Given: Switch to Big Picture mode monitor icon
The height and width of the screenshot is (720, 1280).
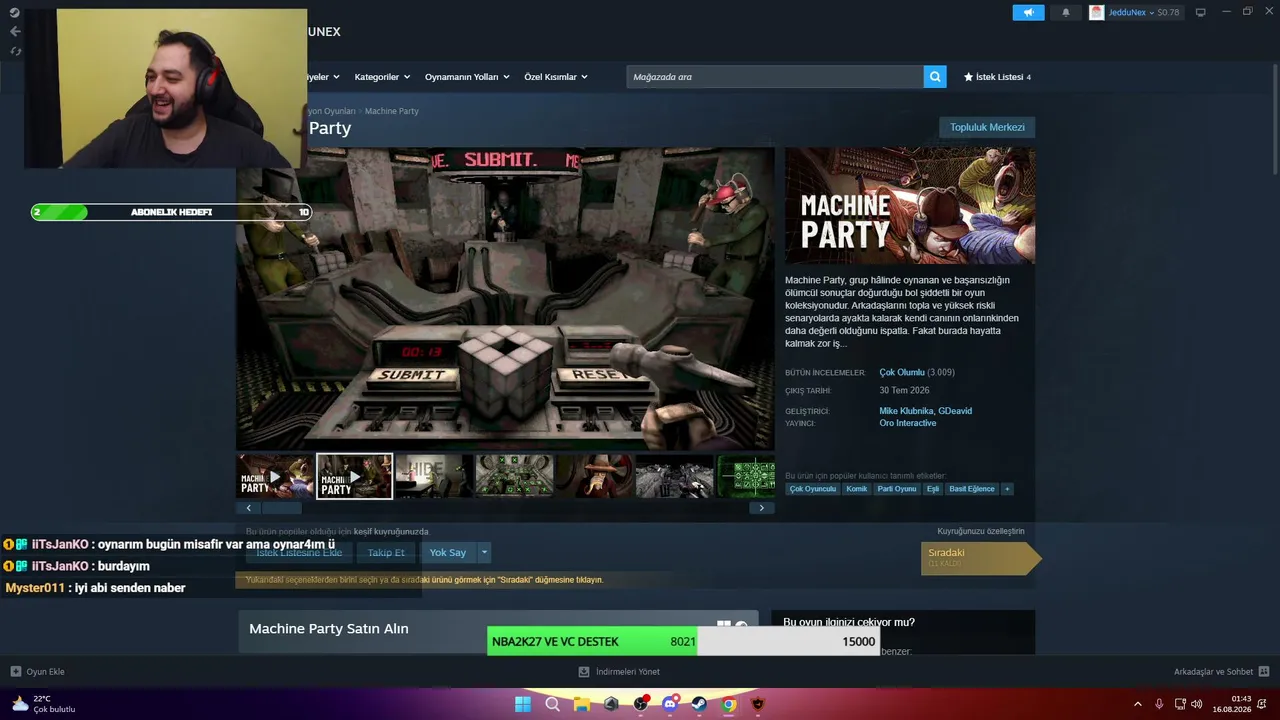Looking at the screenshot, I should (1200, 12).
